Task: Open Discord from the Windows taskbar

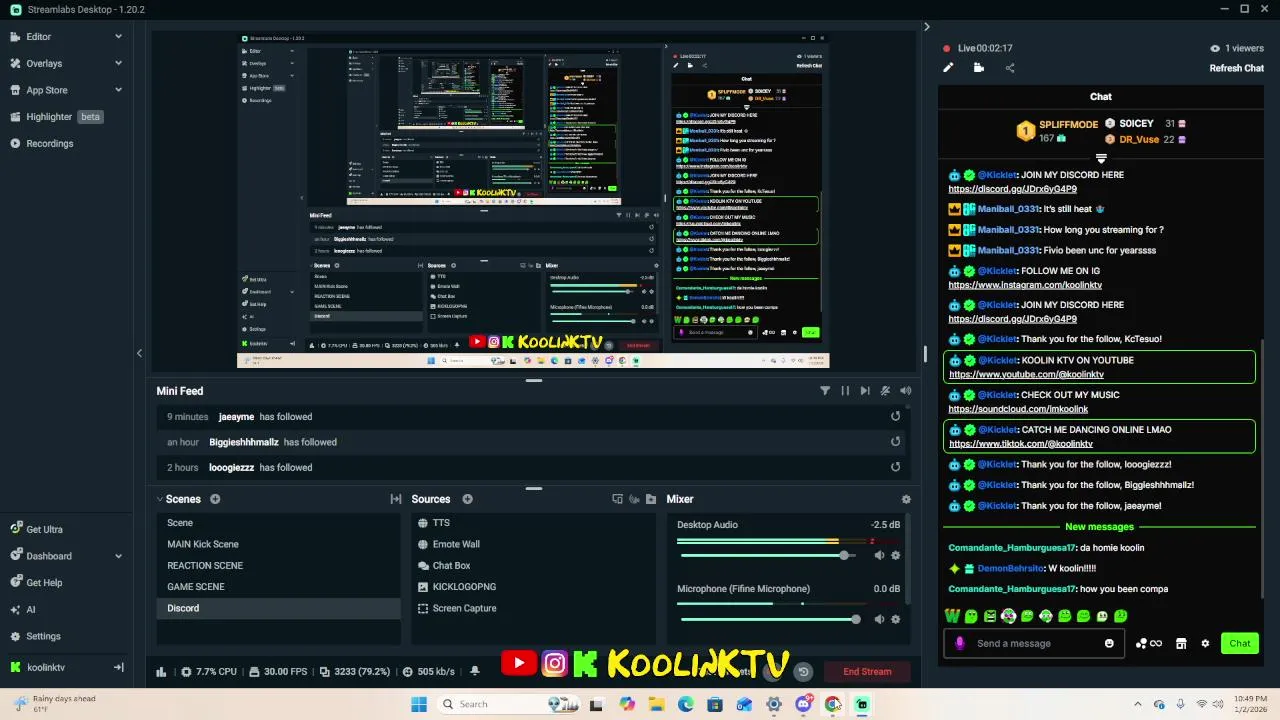Action: click(x=803, y=704)
